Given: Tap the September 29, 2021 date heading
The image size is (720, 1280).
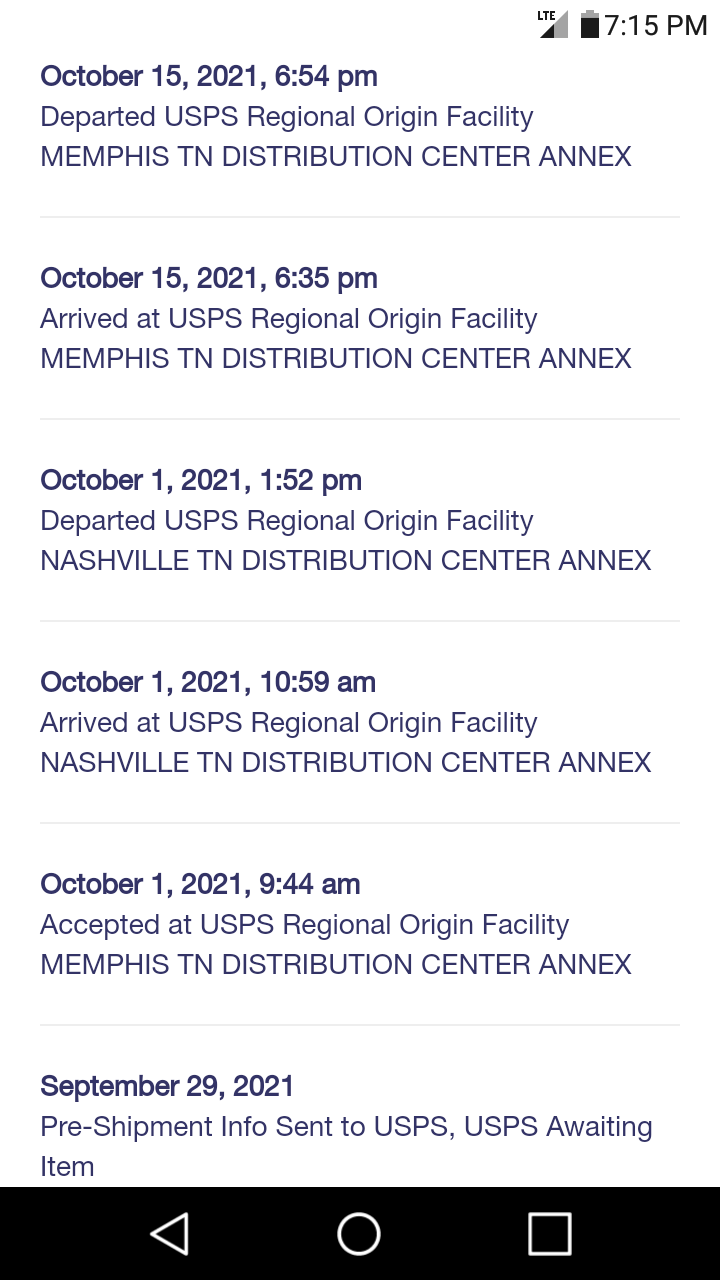Looking at the screenshot, I should click(167, 1086).
